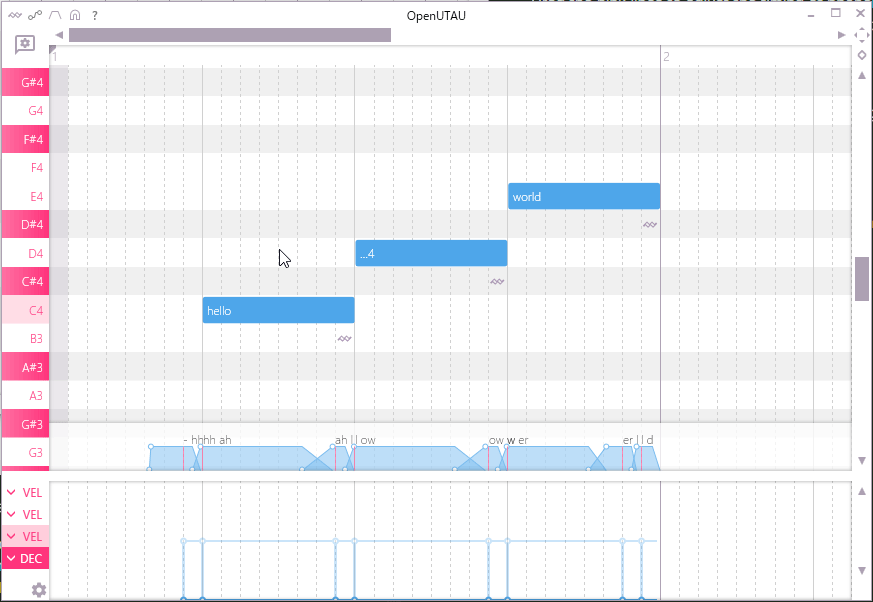Click the D#4 piano key
873x602 pixels.
(x=25, y=224)
